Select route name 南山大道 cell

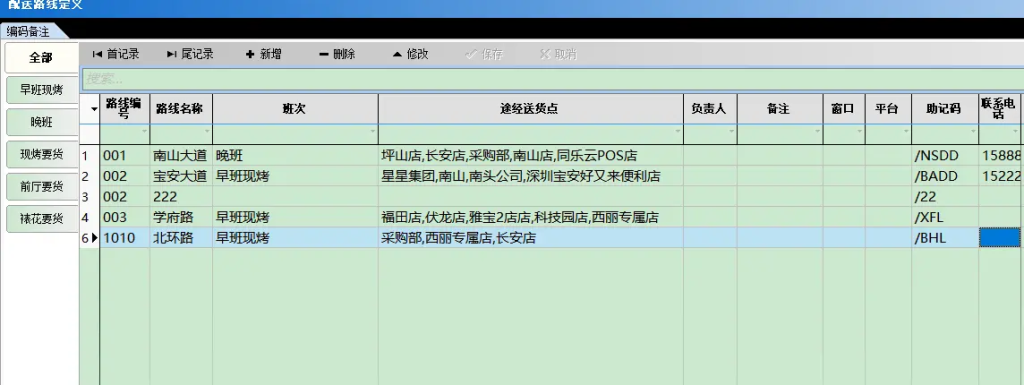click(x=181, y=155)
